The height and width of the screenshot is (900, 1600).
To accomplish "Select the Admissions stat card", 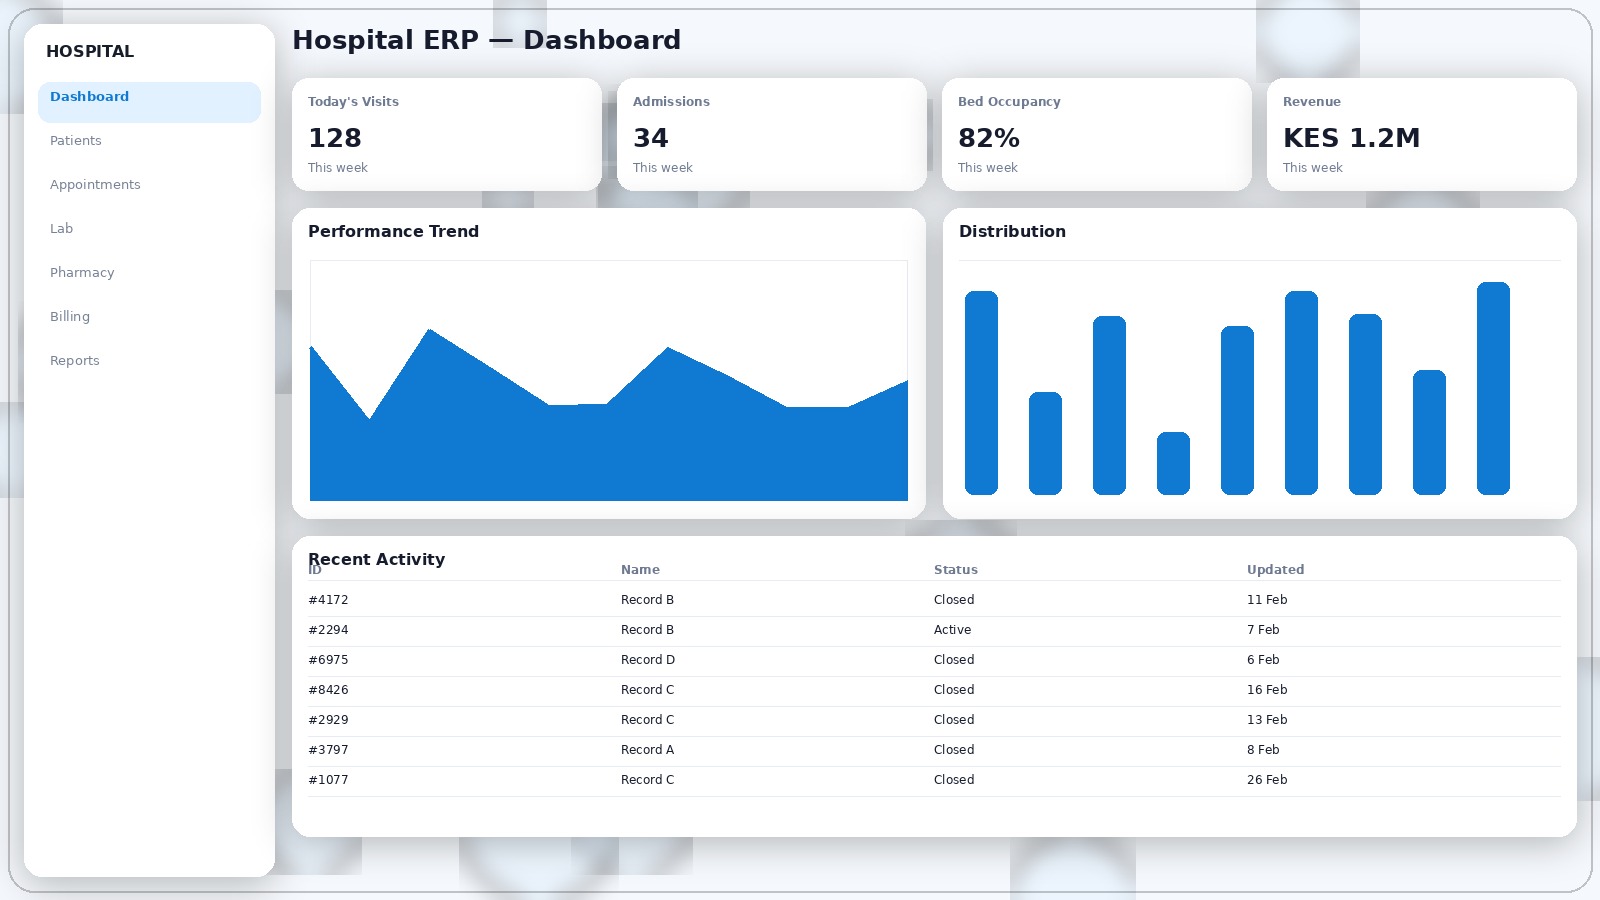I will point(771,134).
